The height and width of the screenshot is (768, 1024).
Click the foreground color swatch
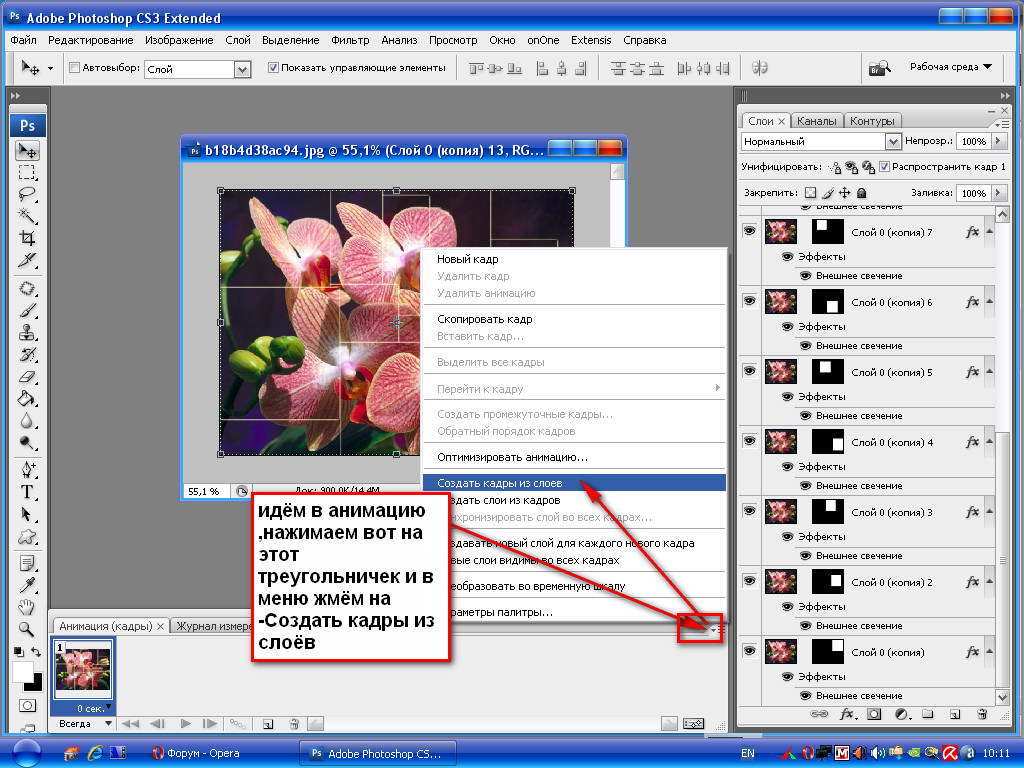coord(22,671)
